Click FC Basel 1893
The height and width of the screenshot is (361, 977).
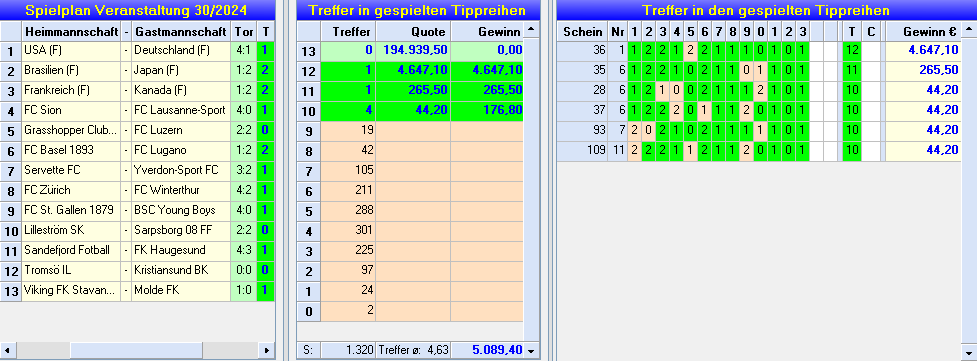coord(71,150)
